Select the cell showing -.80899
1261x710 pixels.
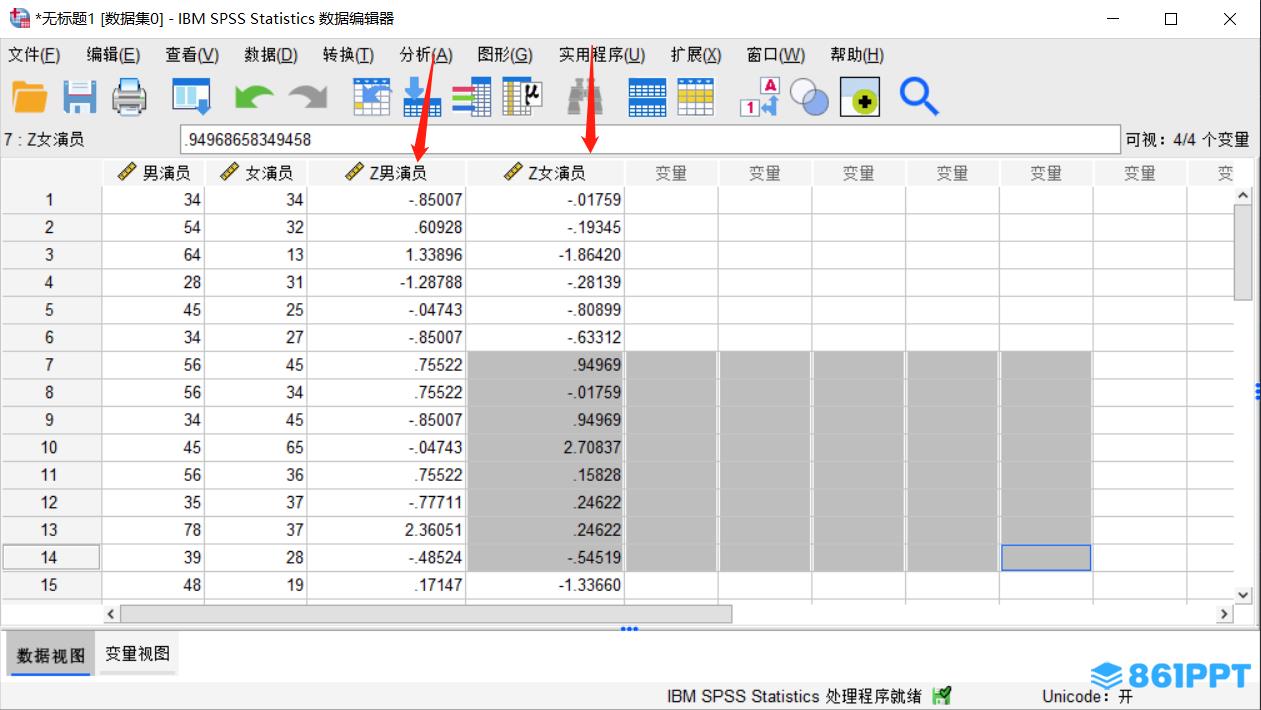(x=545, y=310)
